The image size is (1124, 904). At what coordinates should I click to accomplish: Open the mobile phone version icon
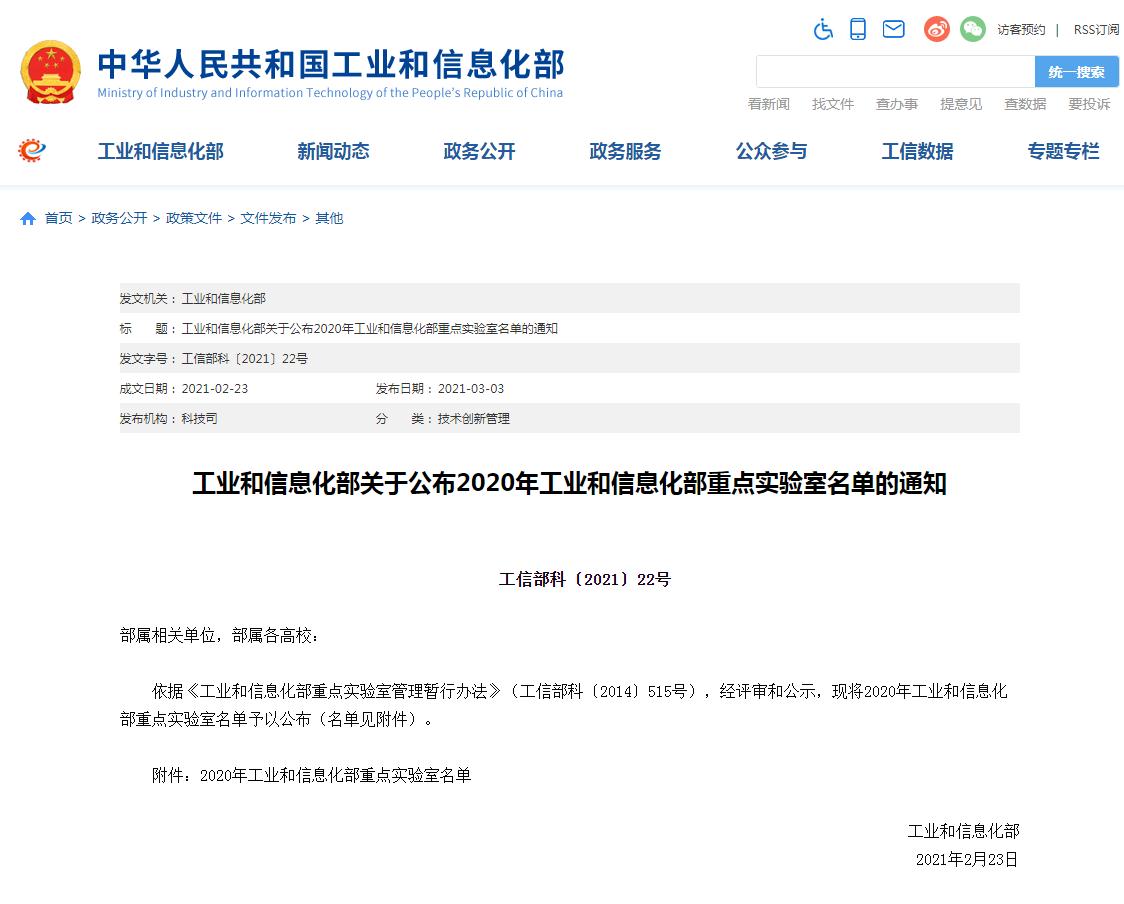pyautogui.click(x=858, y=29)
